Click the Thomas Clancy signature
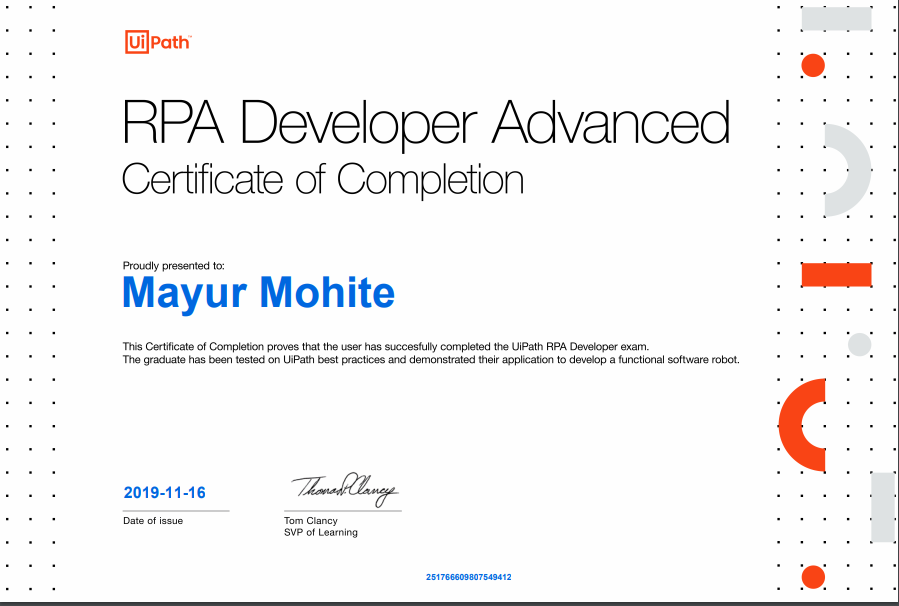This screenshot has width=899, height=606. tap(345, 490)
